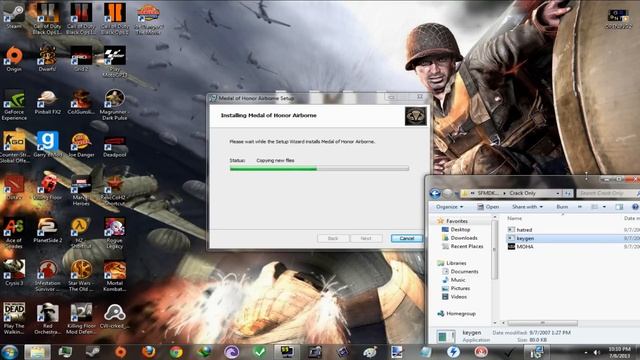Open the Counter-Strike Global Offensive shortcut
This screenshot has height=360, width=640.
pyautogui.click(x=14, y=147)
